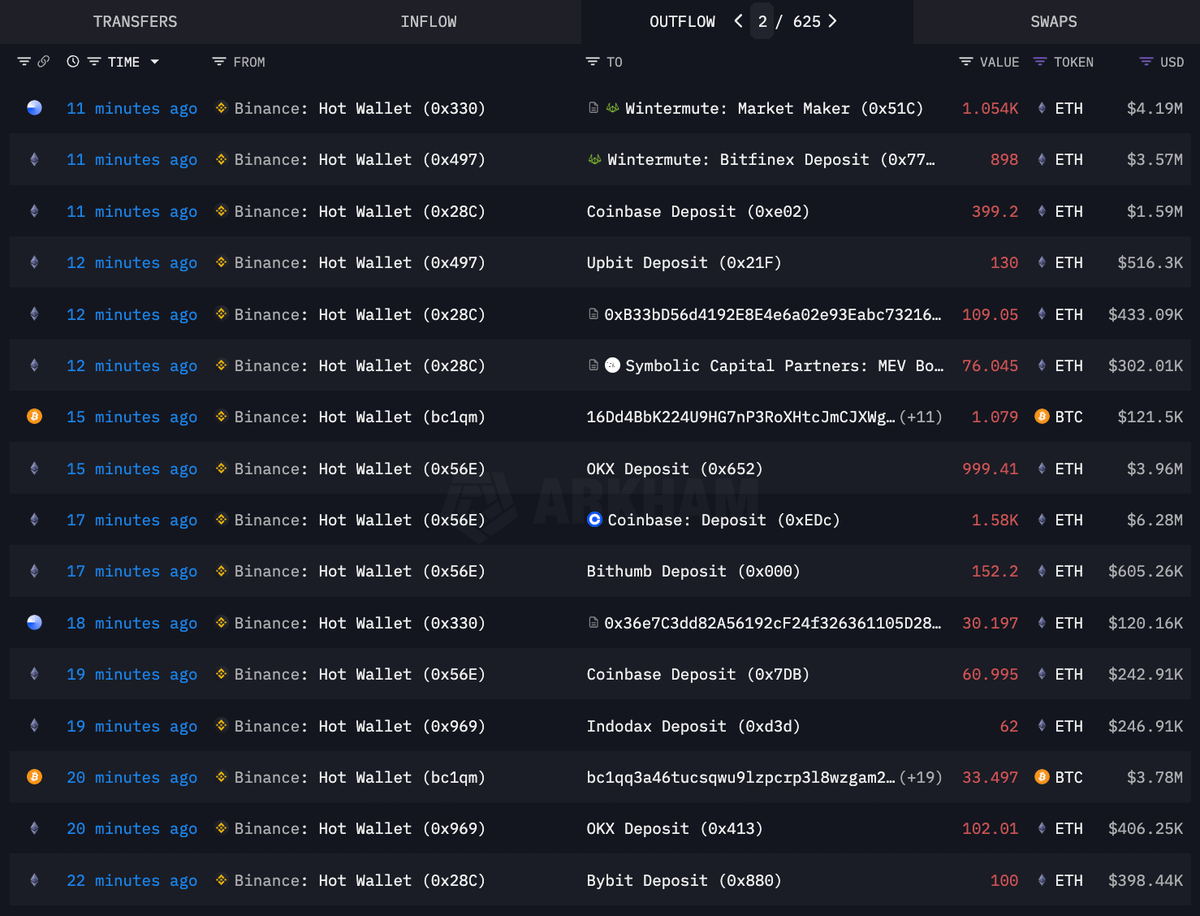Click the $398.44K USD amount

coord(1146,881)
